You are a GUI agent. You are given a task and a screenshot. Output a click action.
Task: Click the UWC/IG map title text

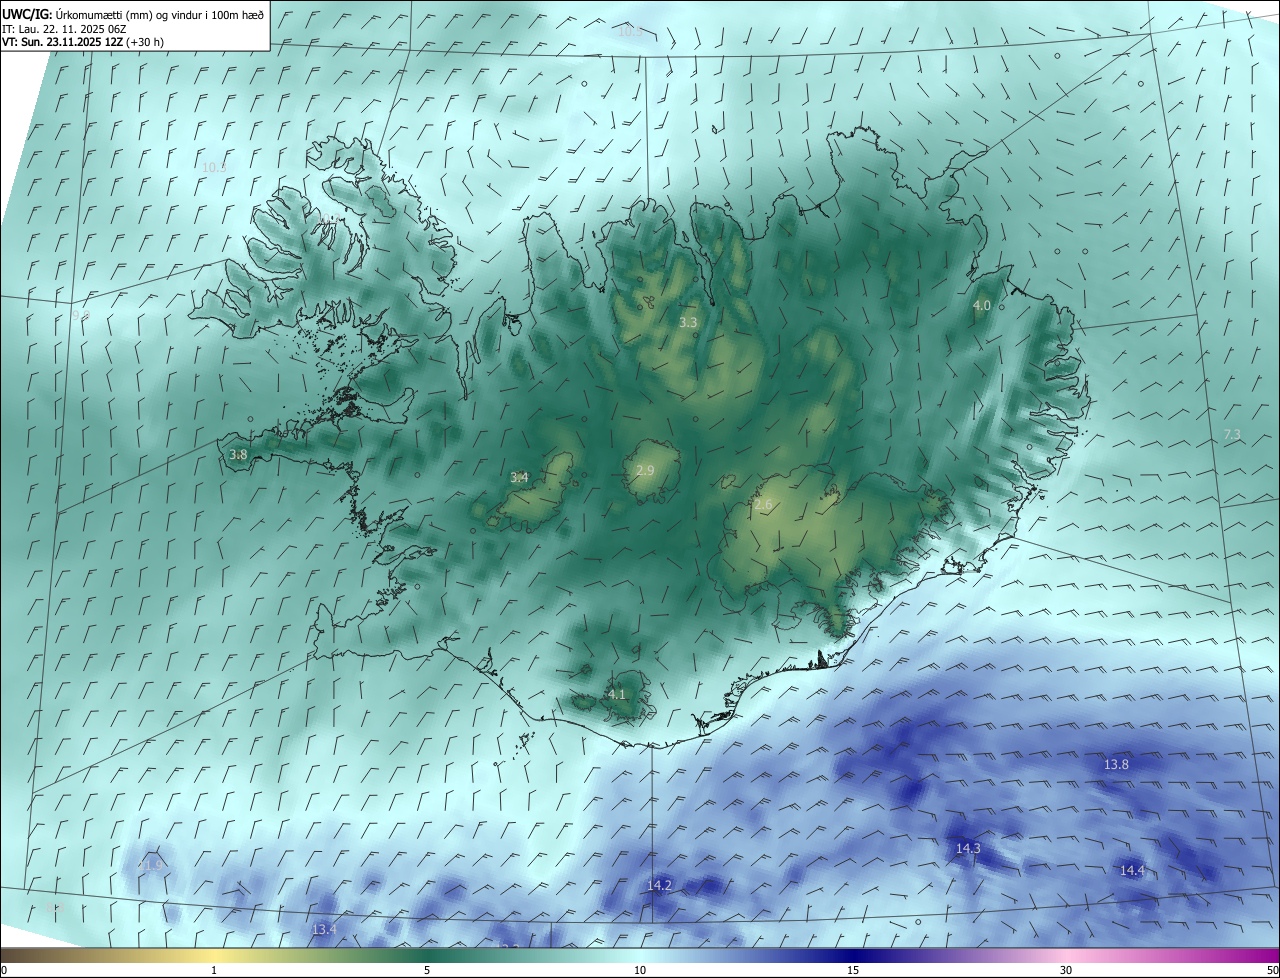pyautogui.click(x=133, y=14)
